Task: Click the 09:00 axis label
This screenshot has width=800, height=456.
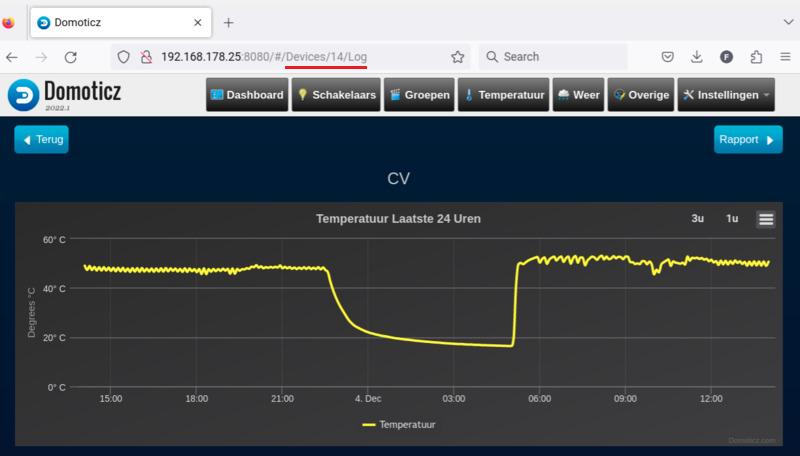Action: (x=625, y=398)
